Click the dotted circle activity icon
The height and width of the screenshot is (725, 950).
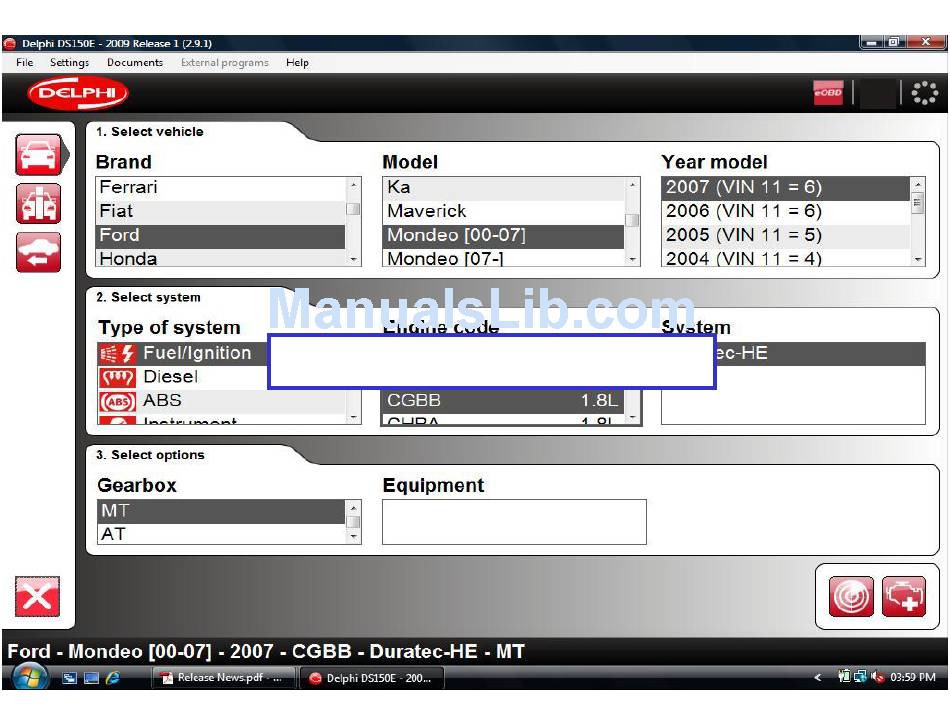925,93
